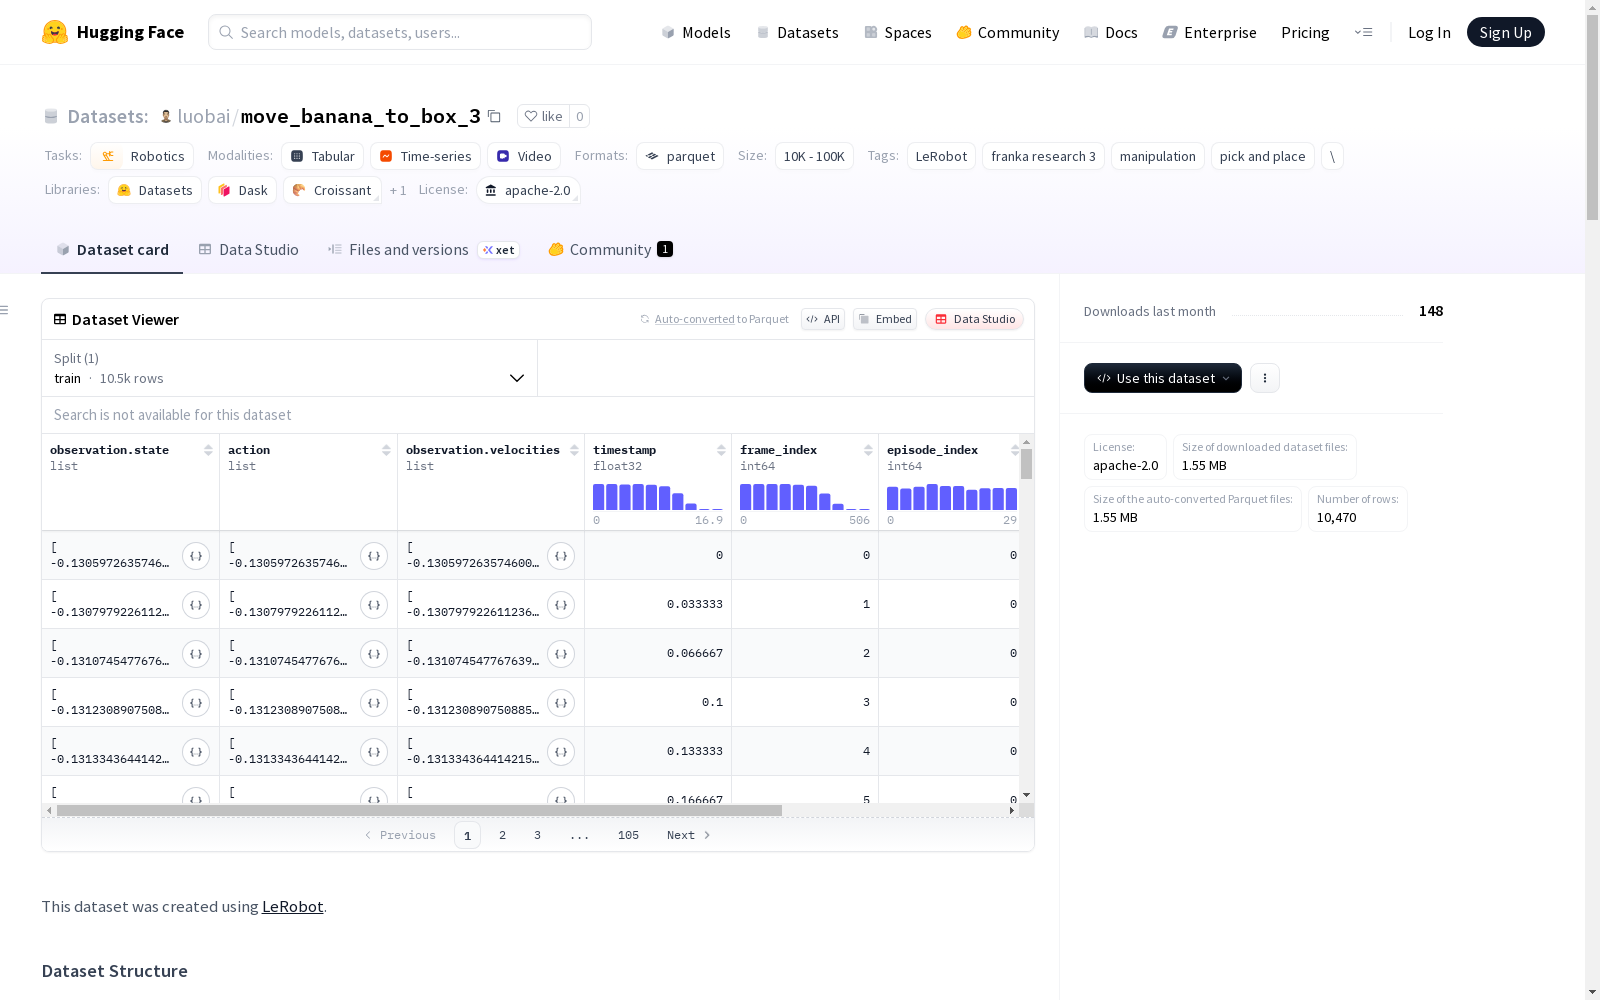Open the Files and versions tab
Screen dimensions: 1600x1000
(423, 250)
